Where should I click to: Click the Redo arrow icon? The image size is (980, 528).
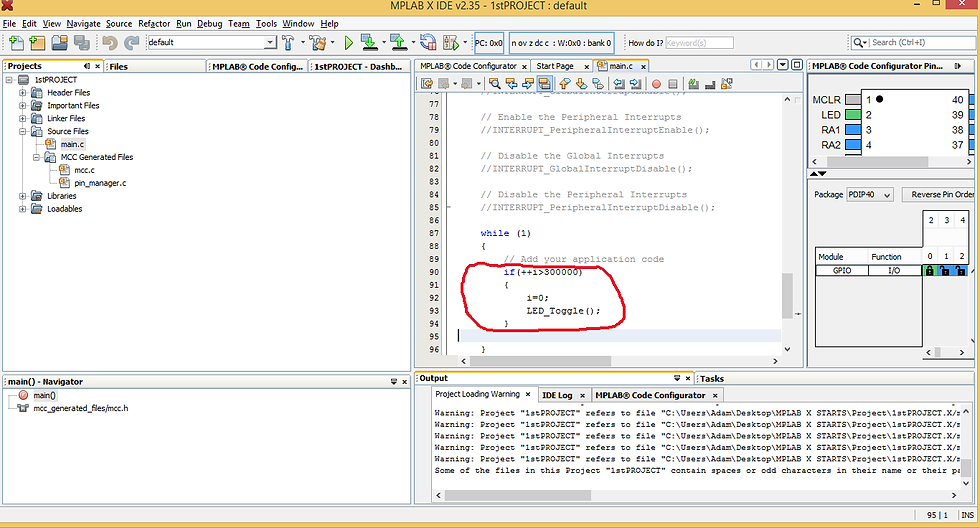tap(131, 42)
